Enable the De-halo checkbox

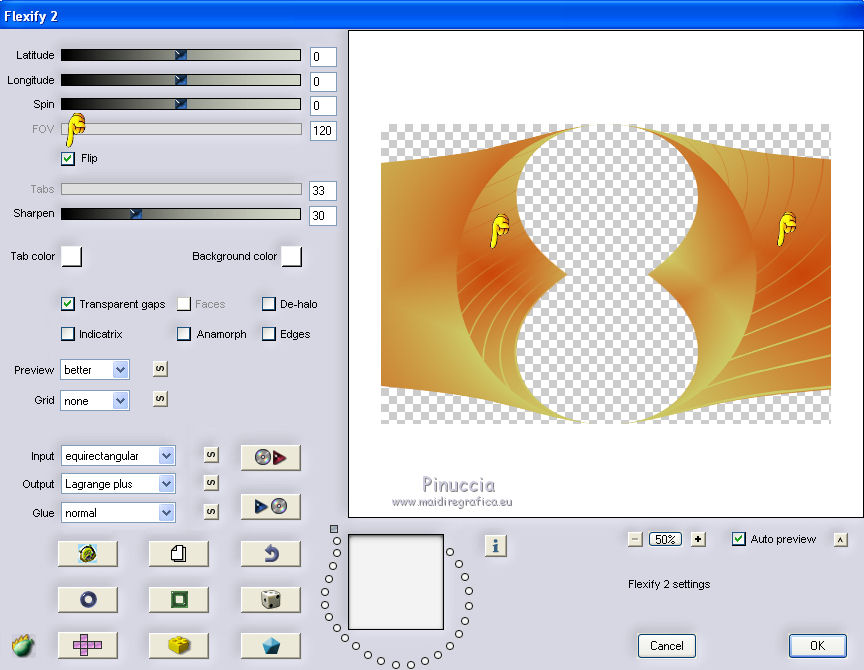pyautogui.click(x=269, y=304)
